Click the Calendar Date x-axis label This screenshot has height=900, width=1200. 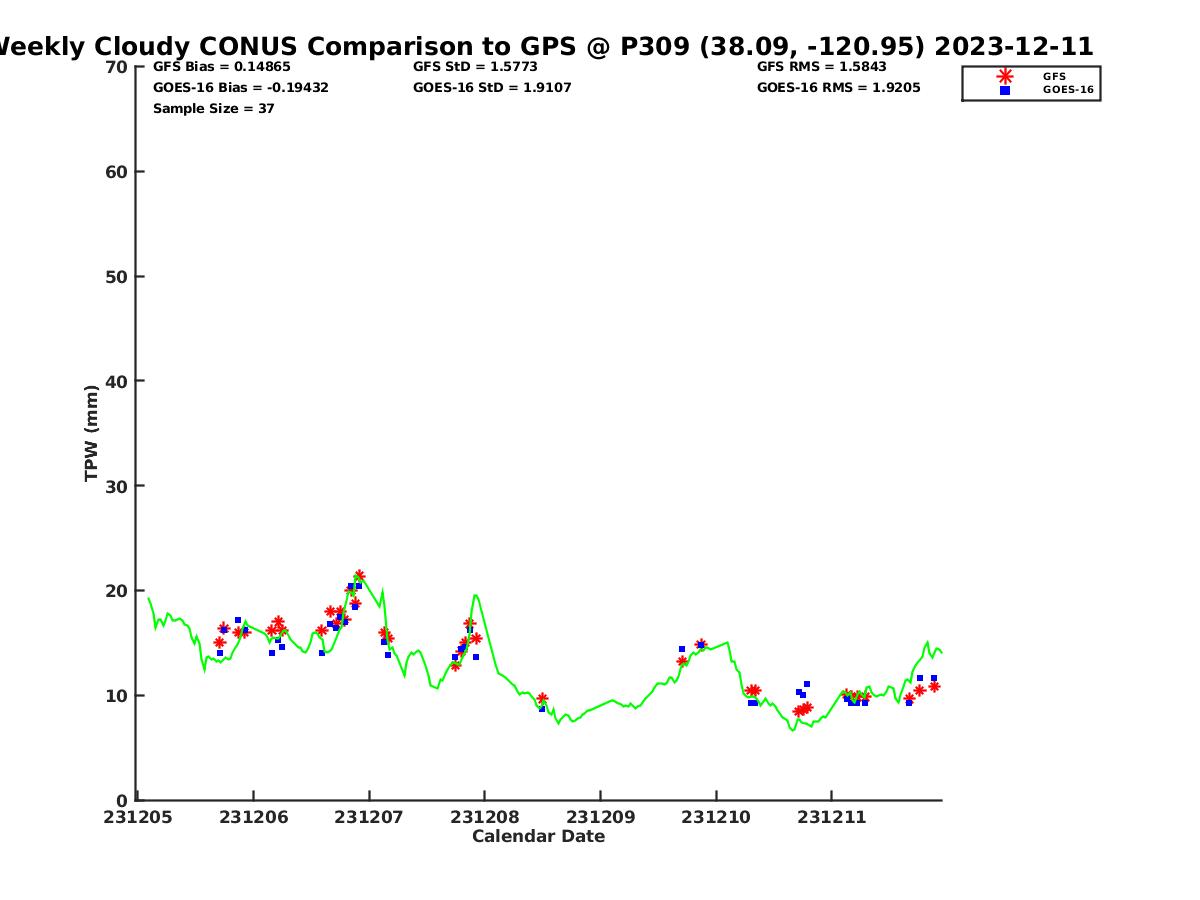pos(538,837)
